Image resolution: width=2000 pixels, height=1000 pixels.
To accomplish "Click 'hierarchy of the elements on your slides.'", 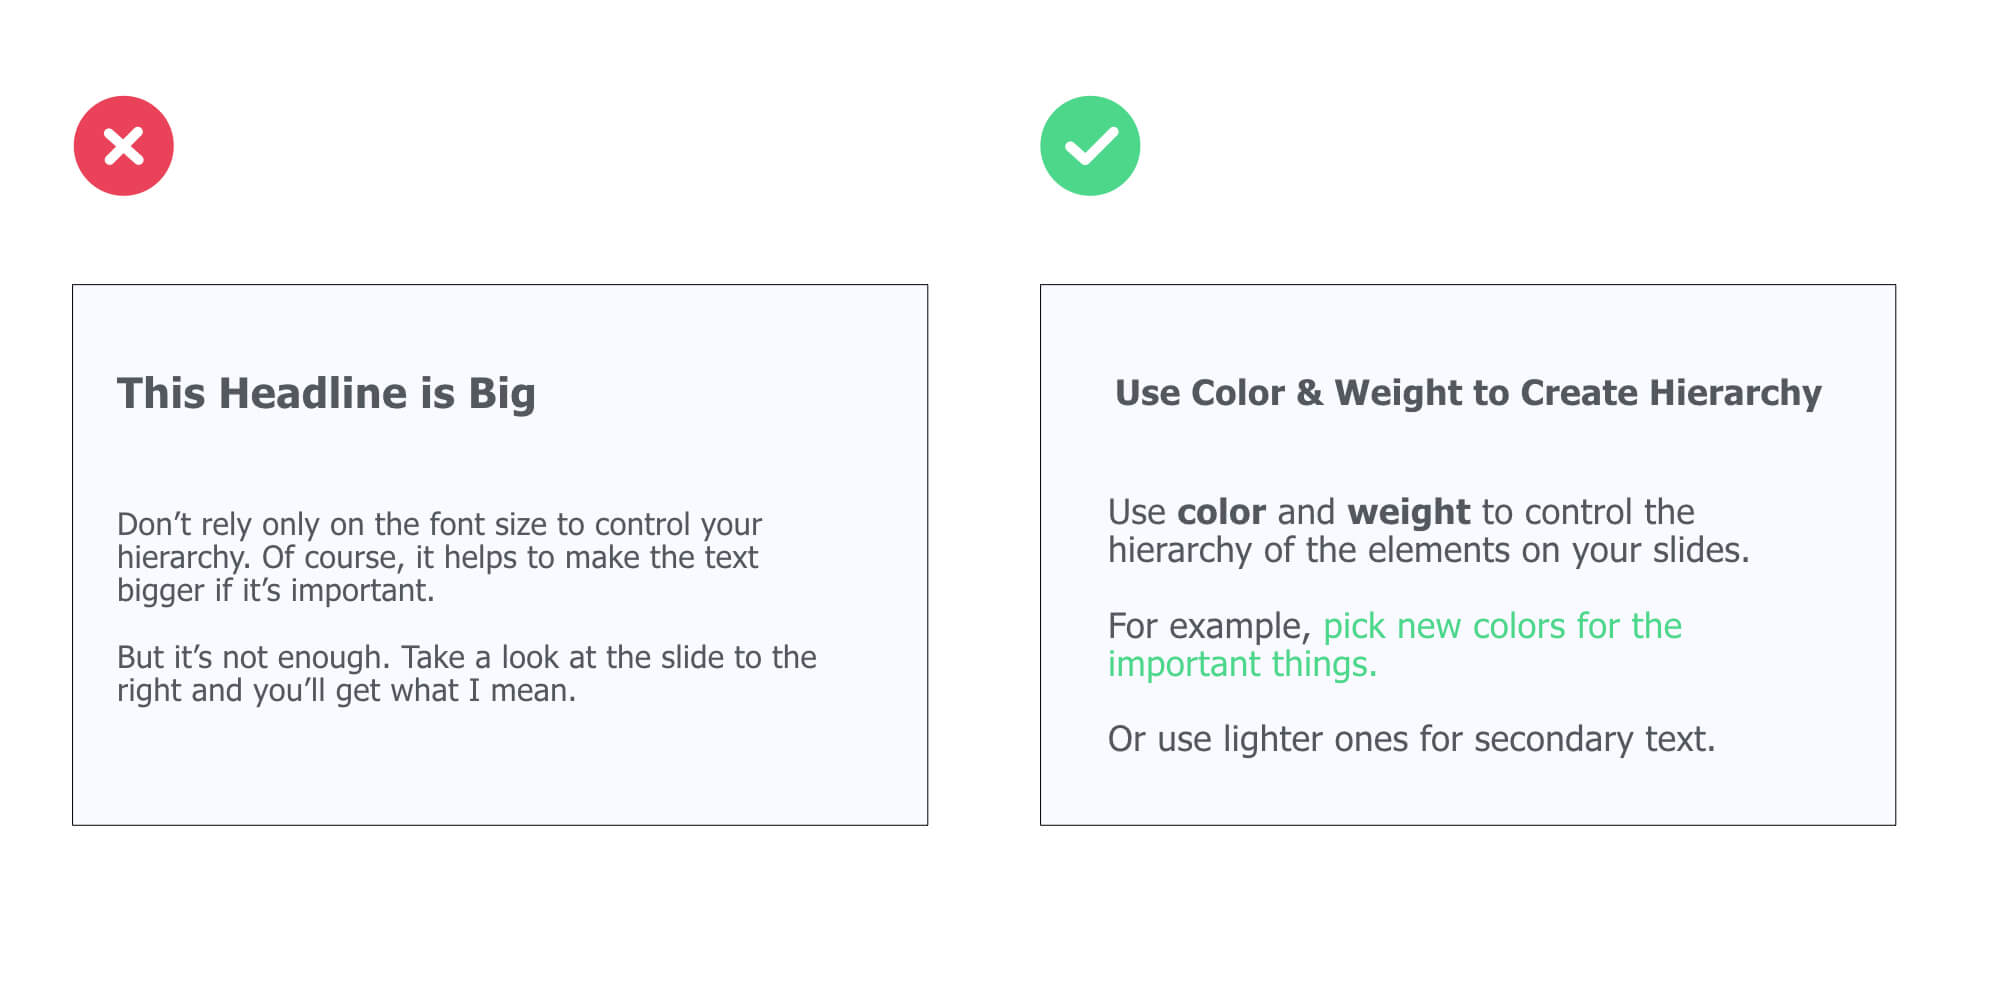I will point(1429,550).
